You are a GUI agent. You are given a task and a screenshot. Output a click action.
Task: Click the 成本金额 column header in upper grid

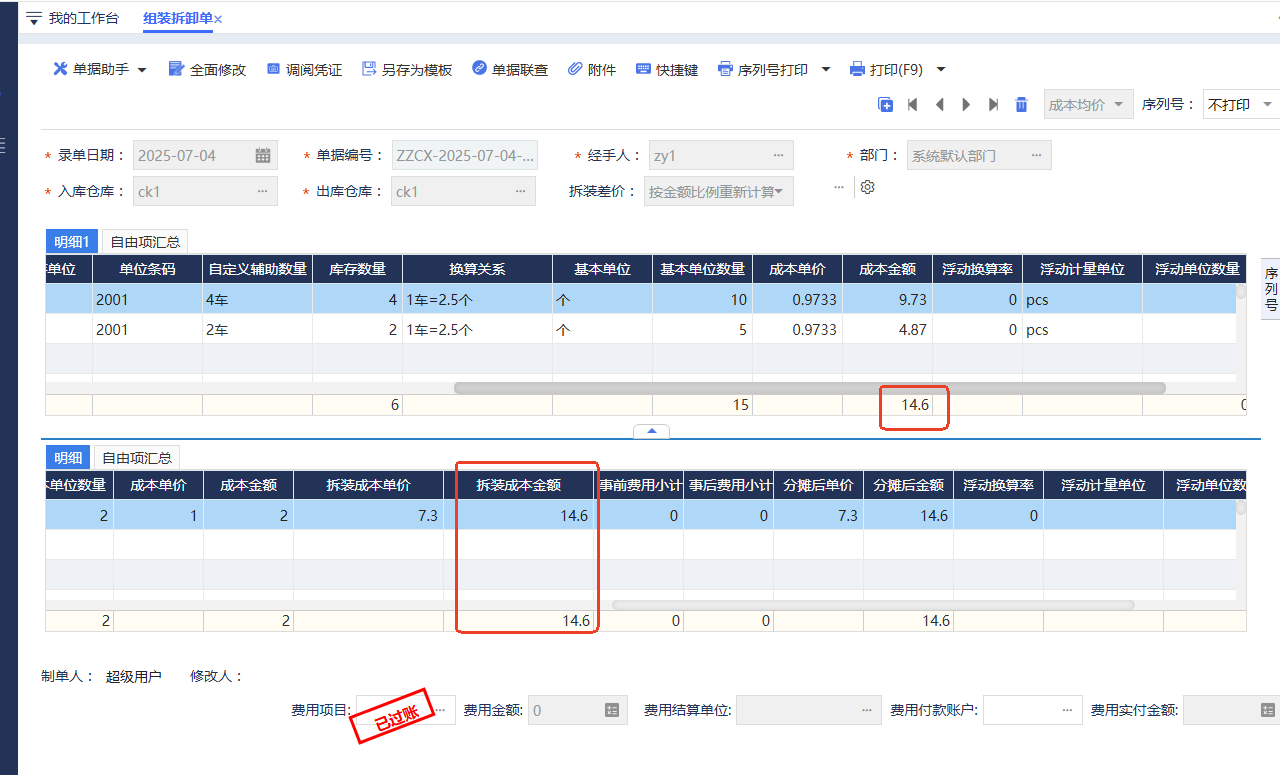point(887,269)
